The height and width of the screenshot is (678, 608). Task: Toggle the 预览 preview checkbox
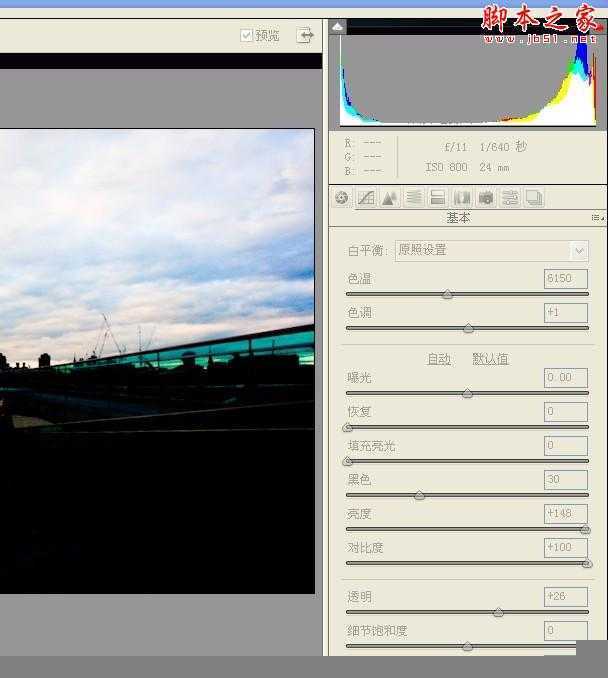[246, 35]
